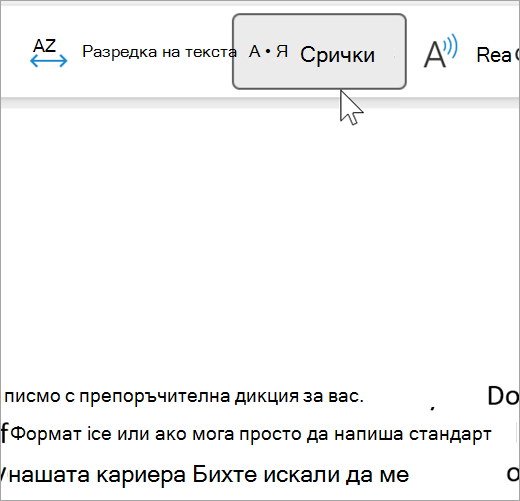Click the А•Я syllables icon
The height and width of the screenshot is (501, 520).
(x=268, y=52)
